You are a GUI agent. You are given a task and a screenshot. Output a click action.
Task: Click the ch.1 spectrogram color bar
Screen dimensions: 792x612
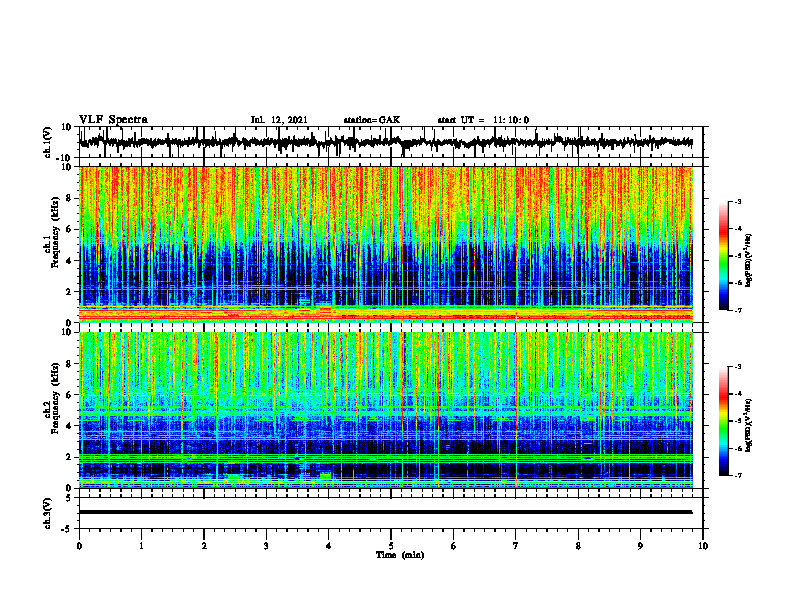[723, 256]
